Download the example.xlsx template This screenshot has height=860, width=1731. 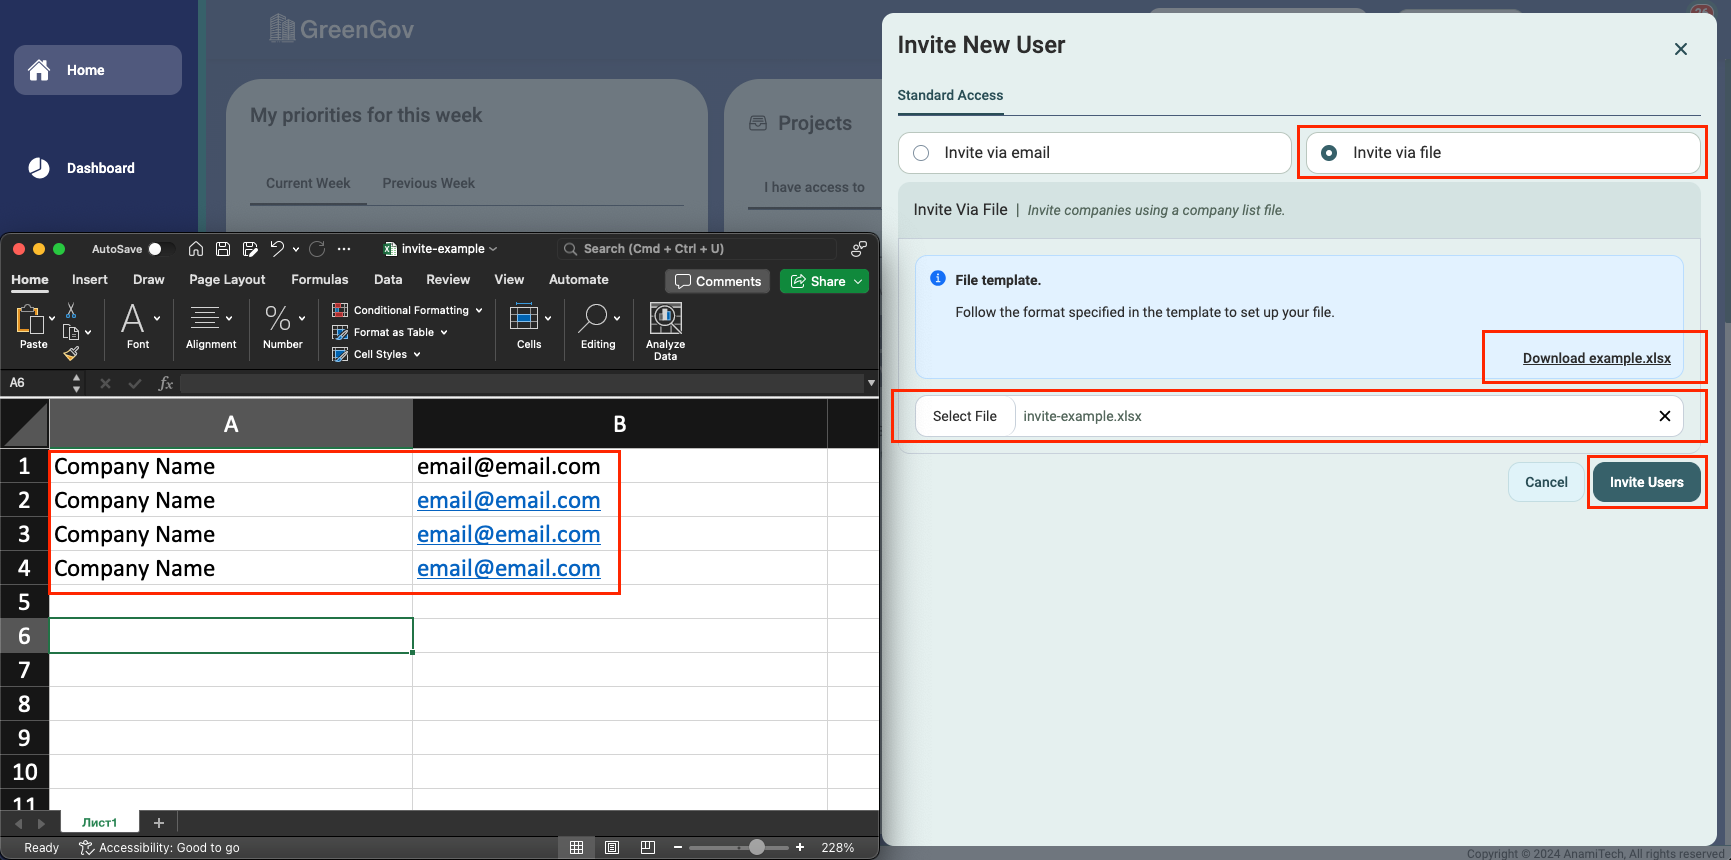[x=1597, y=358]
